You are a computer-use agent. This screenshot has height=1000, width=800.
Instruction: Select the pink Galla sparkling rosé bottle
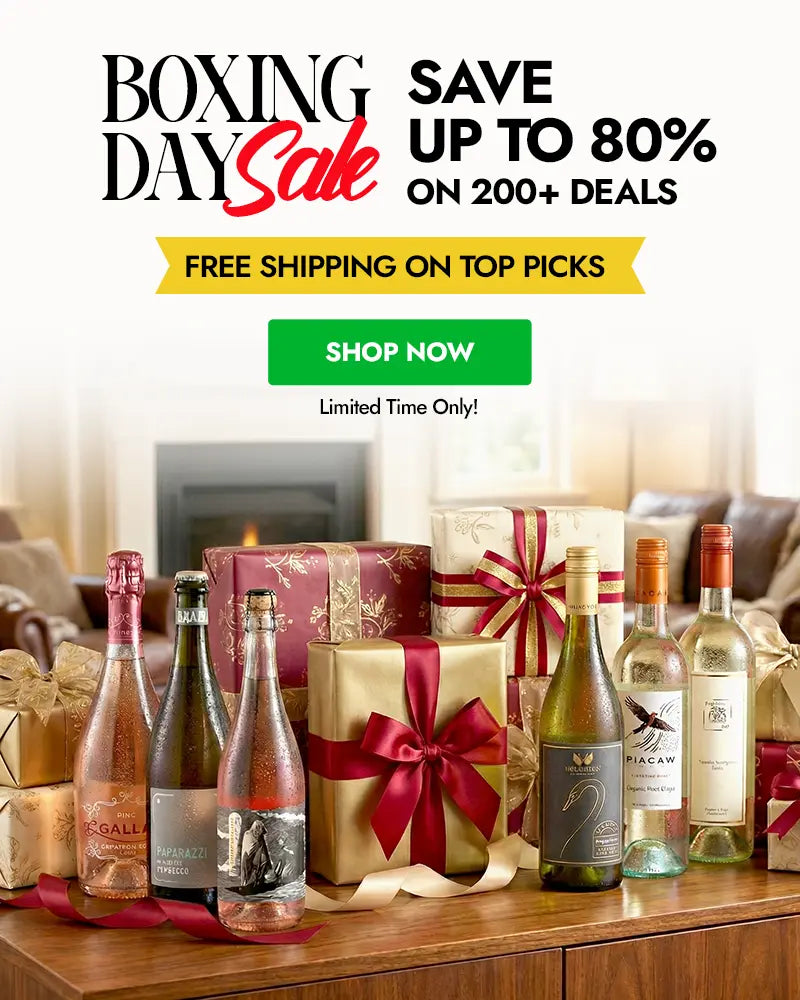coord(117,724)
